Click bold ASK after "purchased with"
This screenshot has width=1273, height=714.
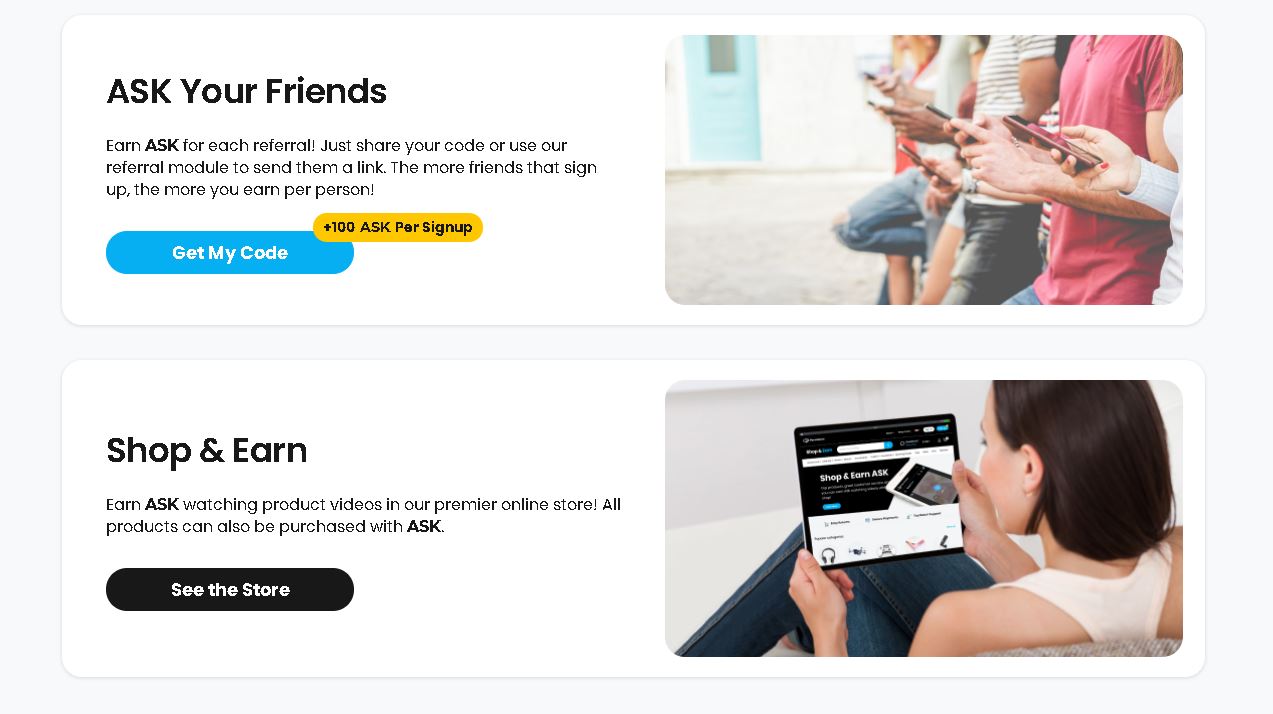click(x=424, y=526)
